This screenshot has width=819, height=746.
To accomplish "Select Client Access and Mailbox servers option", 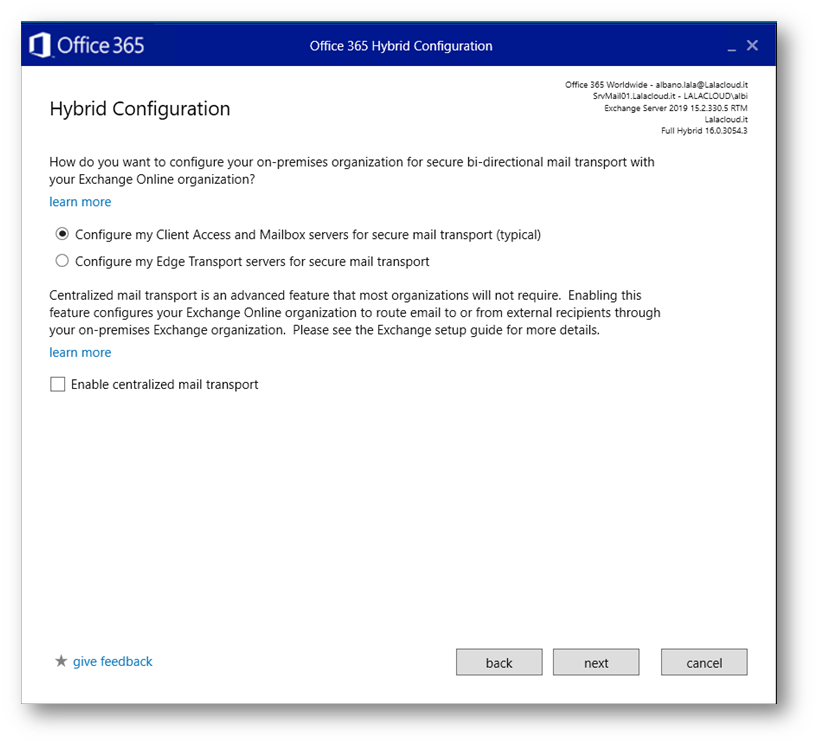I will 63,235.
